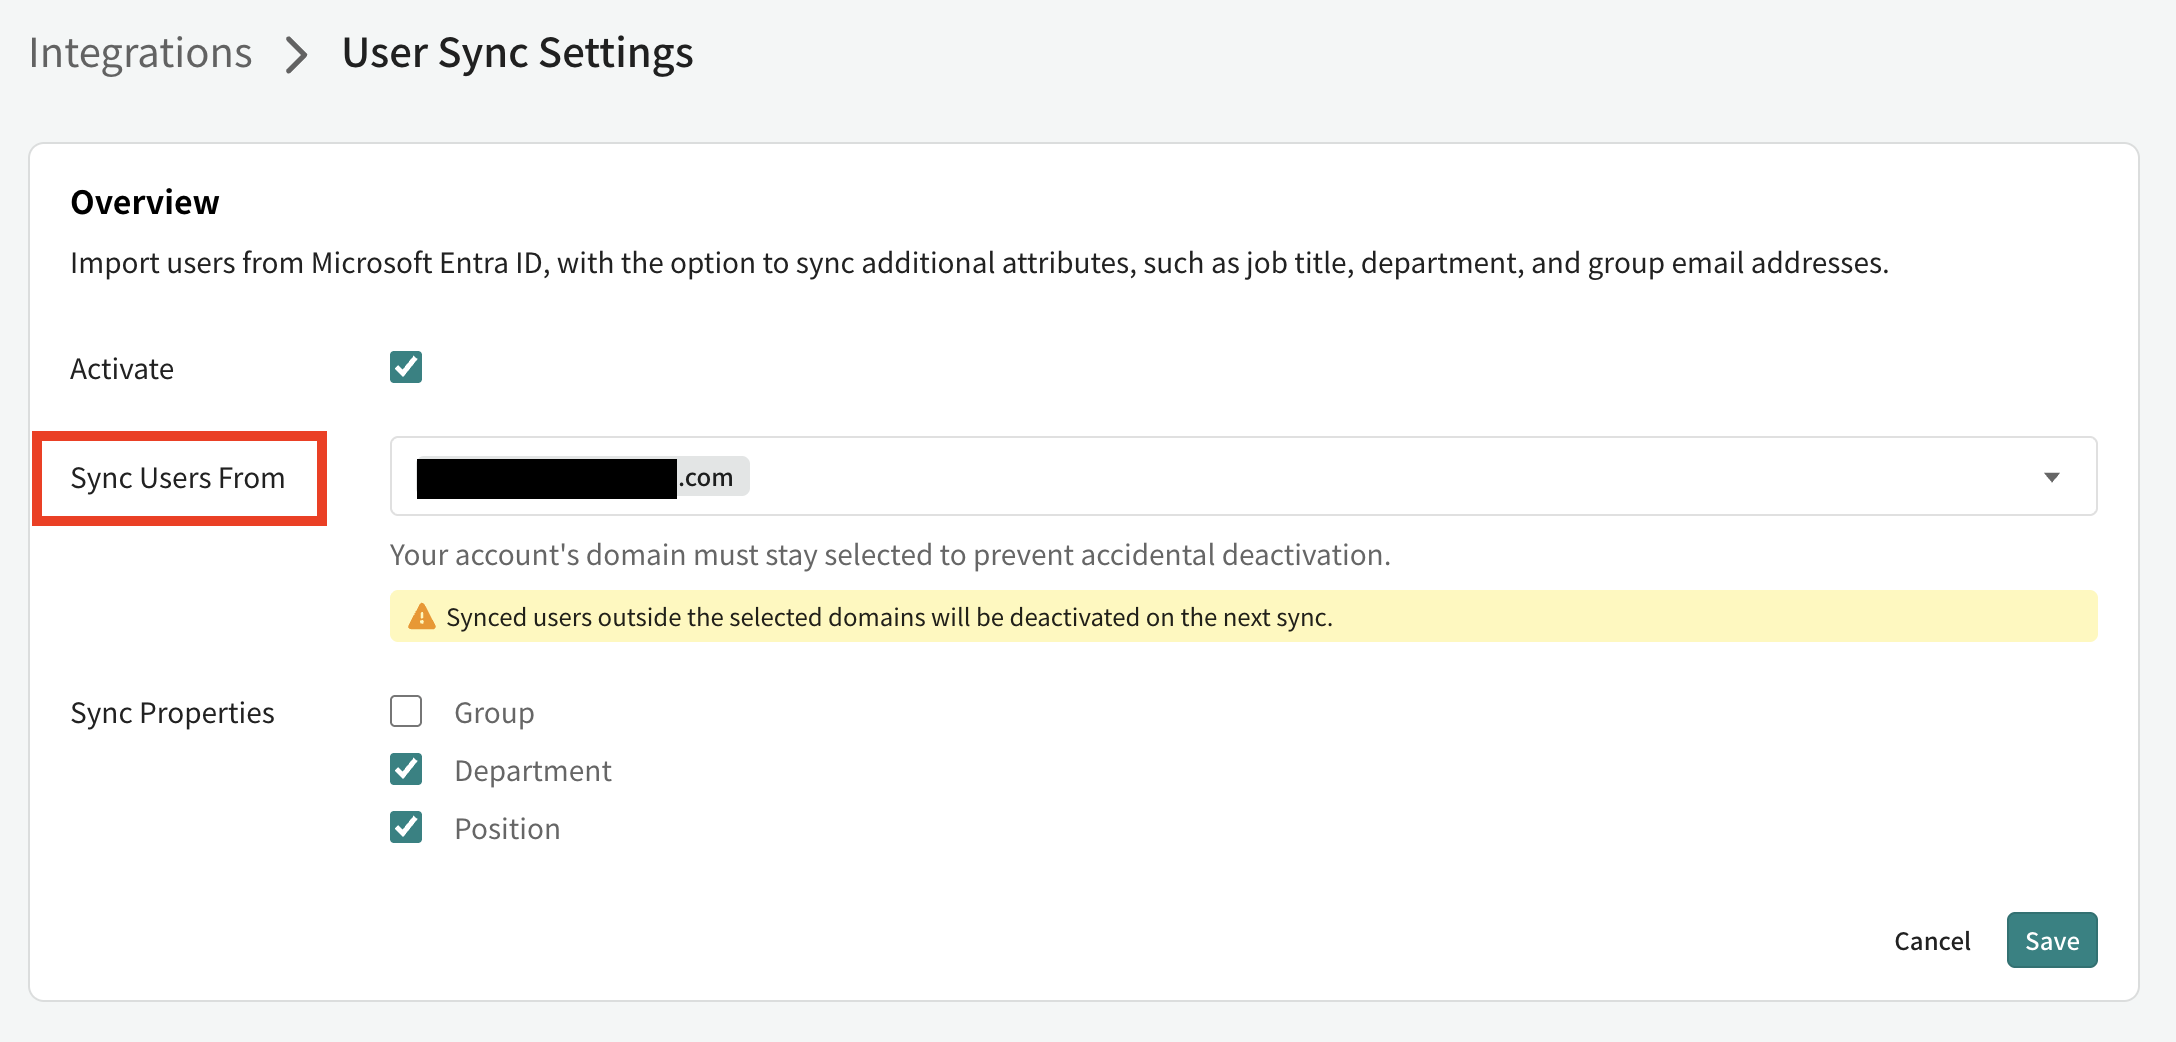Viewport: 2176px width, 1042px height.
Task: Click the breadcrumb chevron separator icon
Action: pyautogui.click(x=296, y=55)
